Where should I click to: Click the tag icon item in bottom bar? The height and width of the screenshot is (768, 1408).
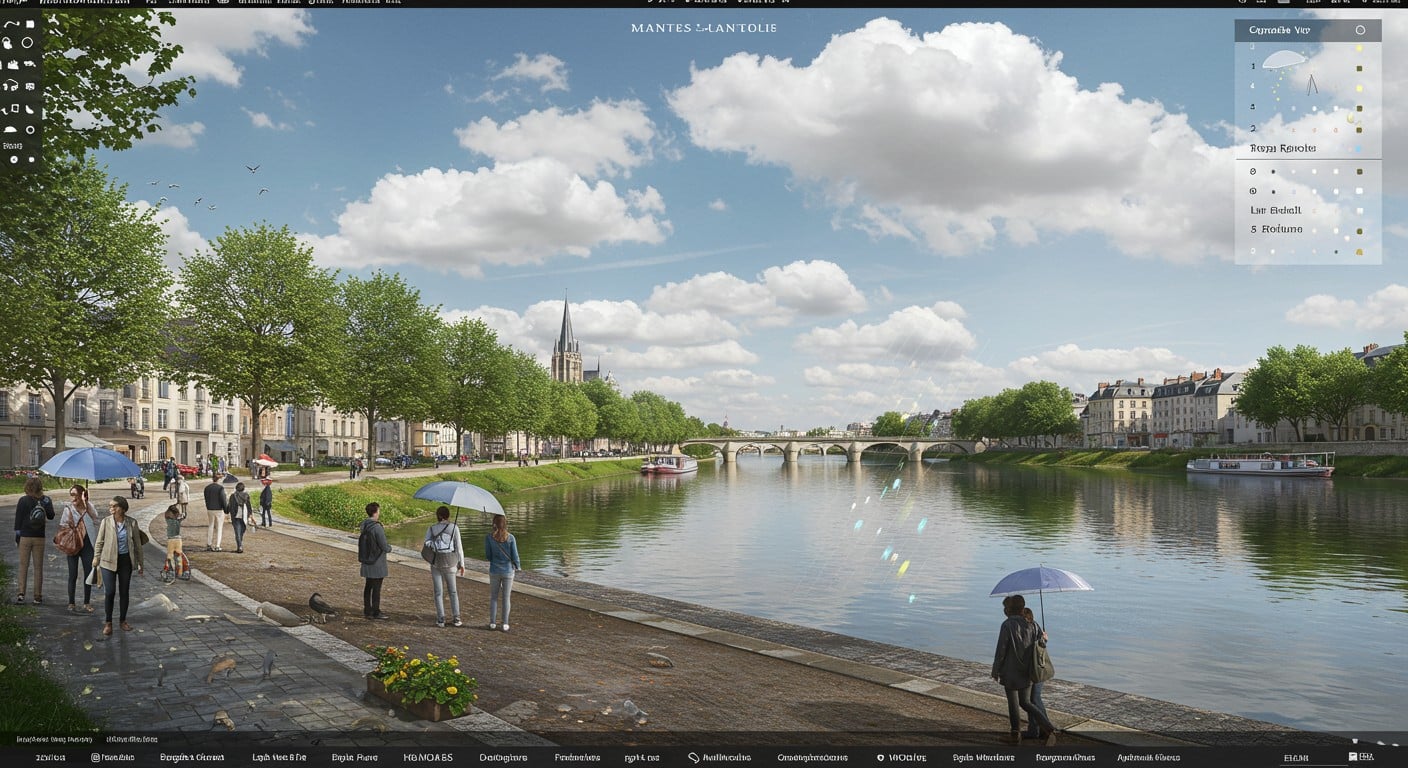[x=719, y=758]
